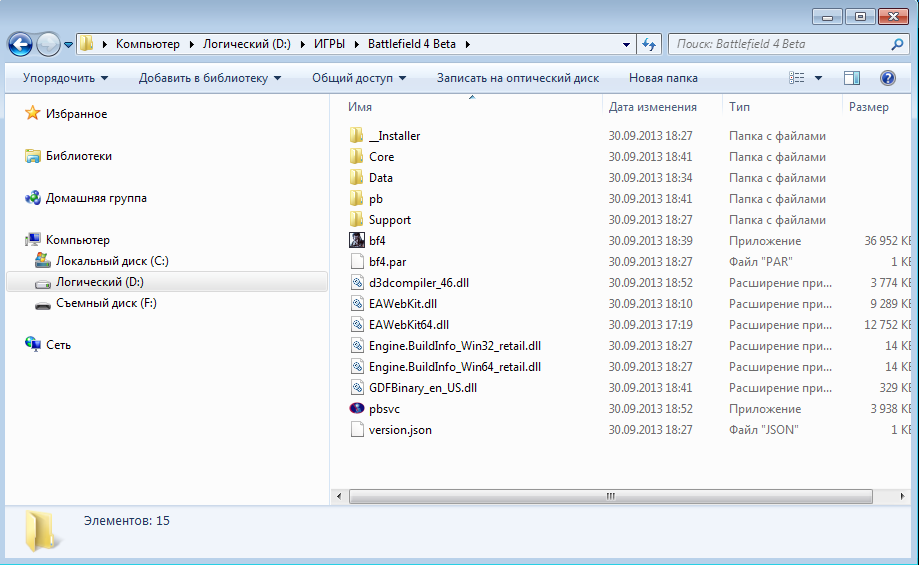The width and height of the screenshot is (919, 565).
Task: Click the horizontal scrollbar right arrow
Action: pos(902,496)
